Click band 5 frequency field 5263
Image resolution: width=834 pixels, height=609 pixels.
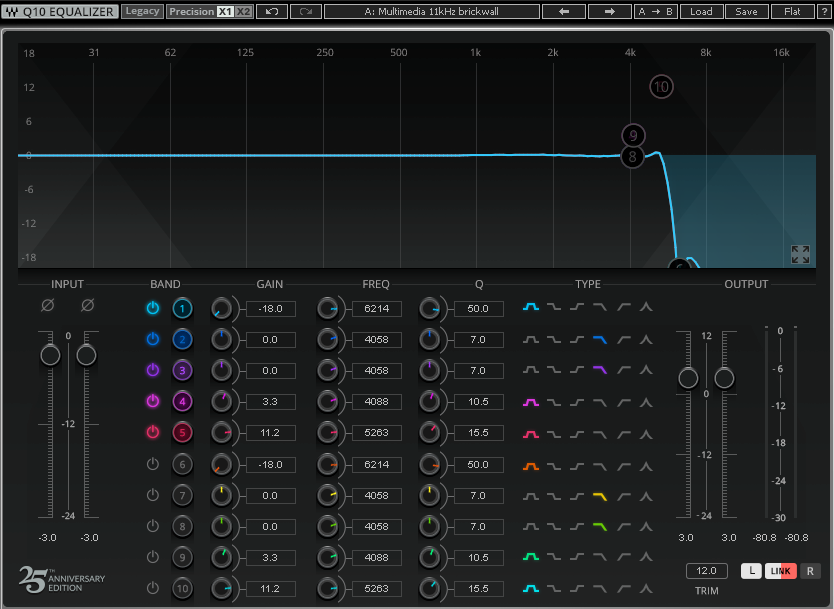[377, 432]
